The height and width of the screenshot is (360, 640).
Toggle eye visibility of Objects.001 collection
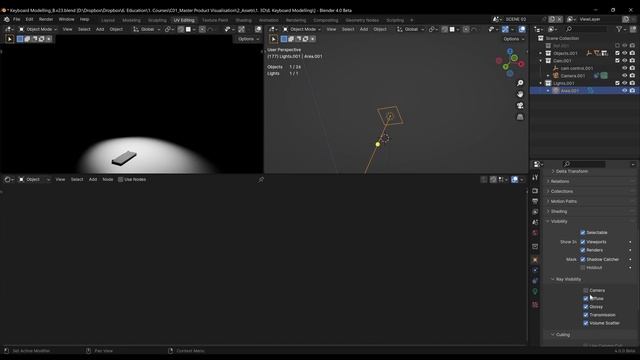coord(624,53)
